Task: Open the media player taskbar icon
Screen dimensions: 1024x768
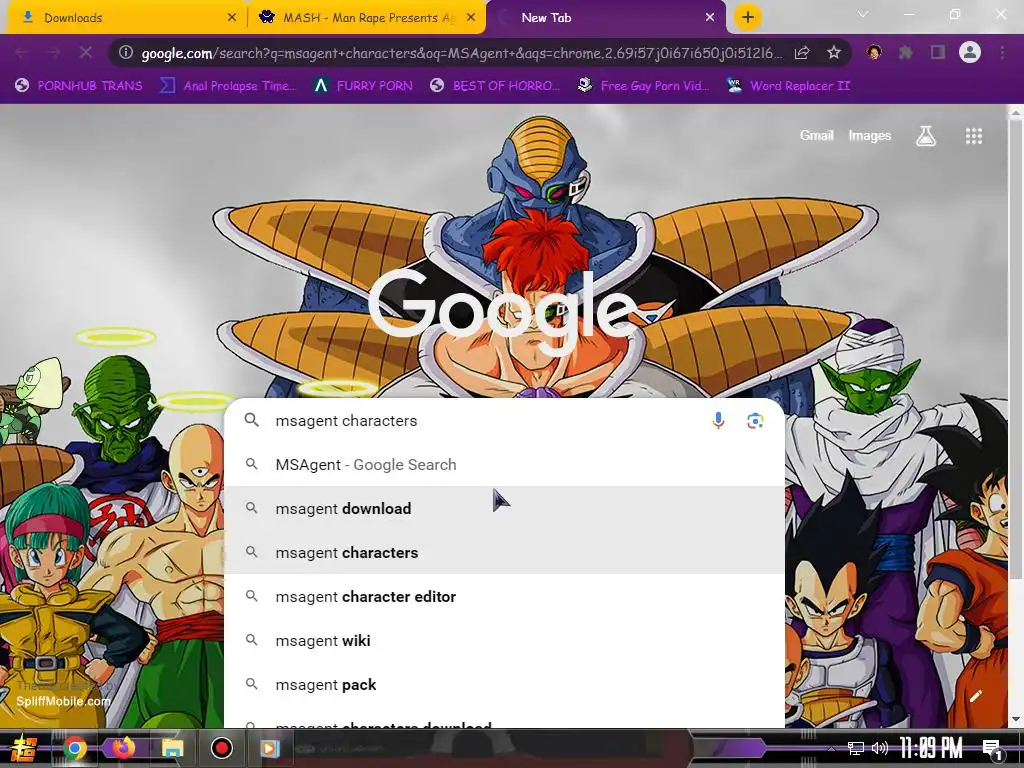Action: [x=269, y=748]
